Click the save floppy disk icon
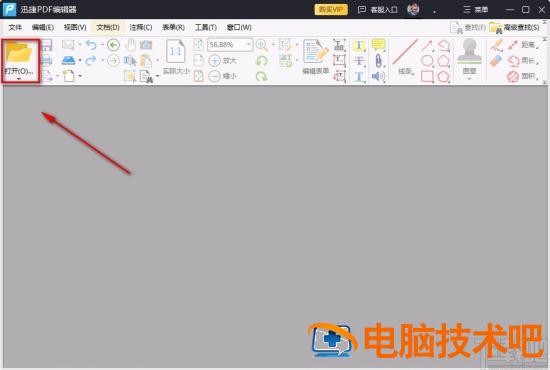This screenshot has height=370, width=550. click(x=47, y=45)
